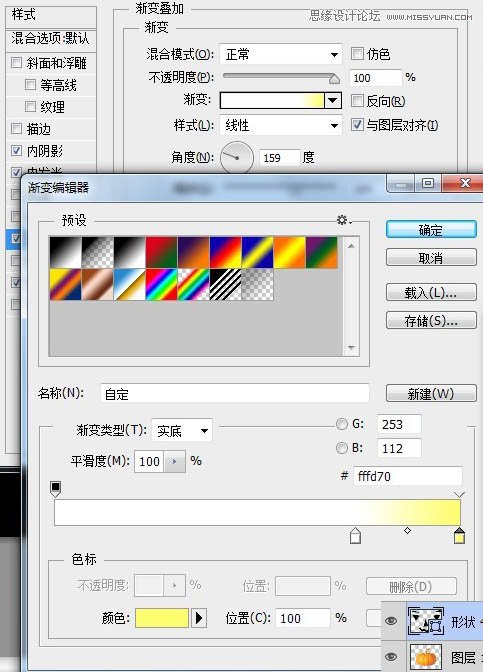Image resolution: width=483 pixels, height=672 pixels.
Task: Pick the blue-yellow-blue gradient preset
Action: [257, 252]
